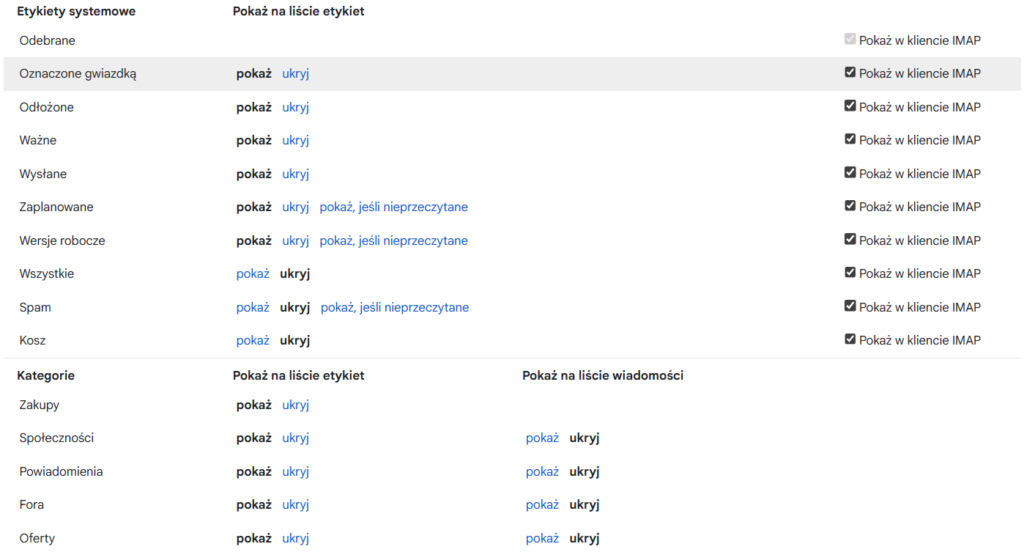The image size is (1024, 552).
Task: Click 'Pokaż na liście wiadomości' column header
Action: coord(603,376)
